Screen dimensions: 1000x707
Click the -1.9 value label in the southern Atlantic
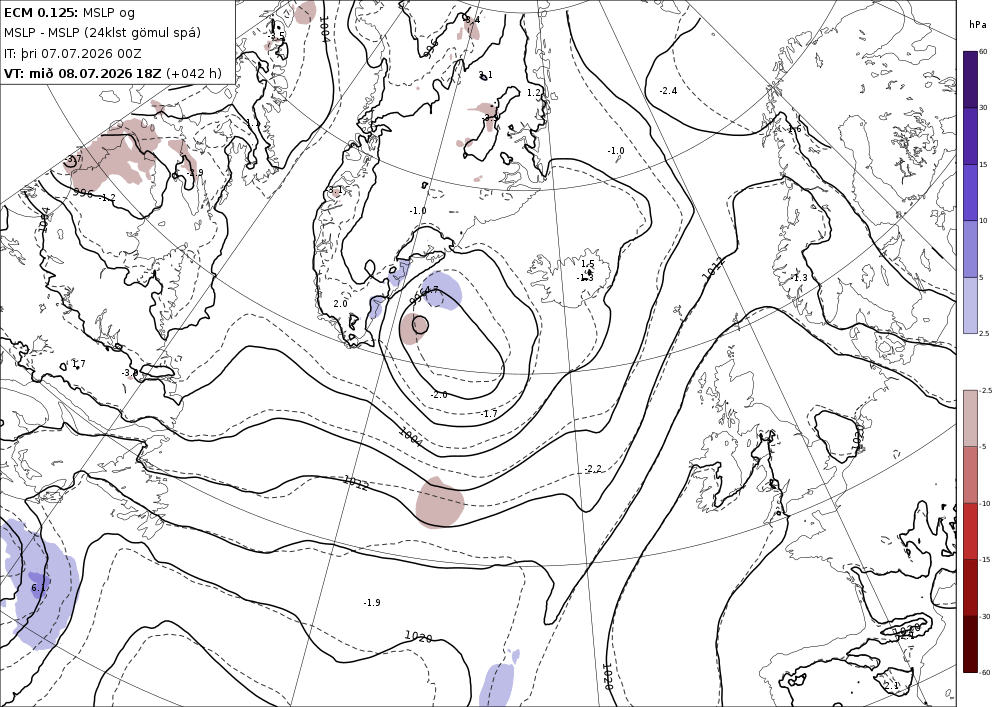tap(372, 602)
